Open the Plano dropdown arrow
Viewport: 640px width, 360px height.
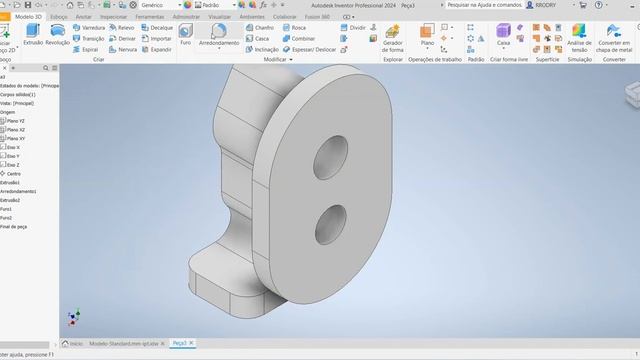(427, 49)
